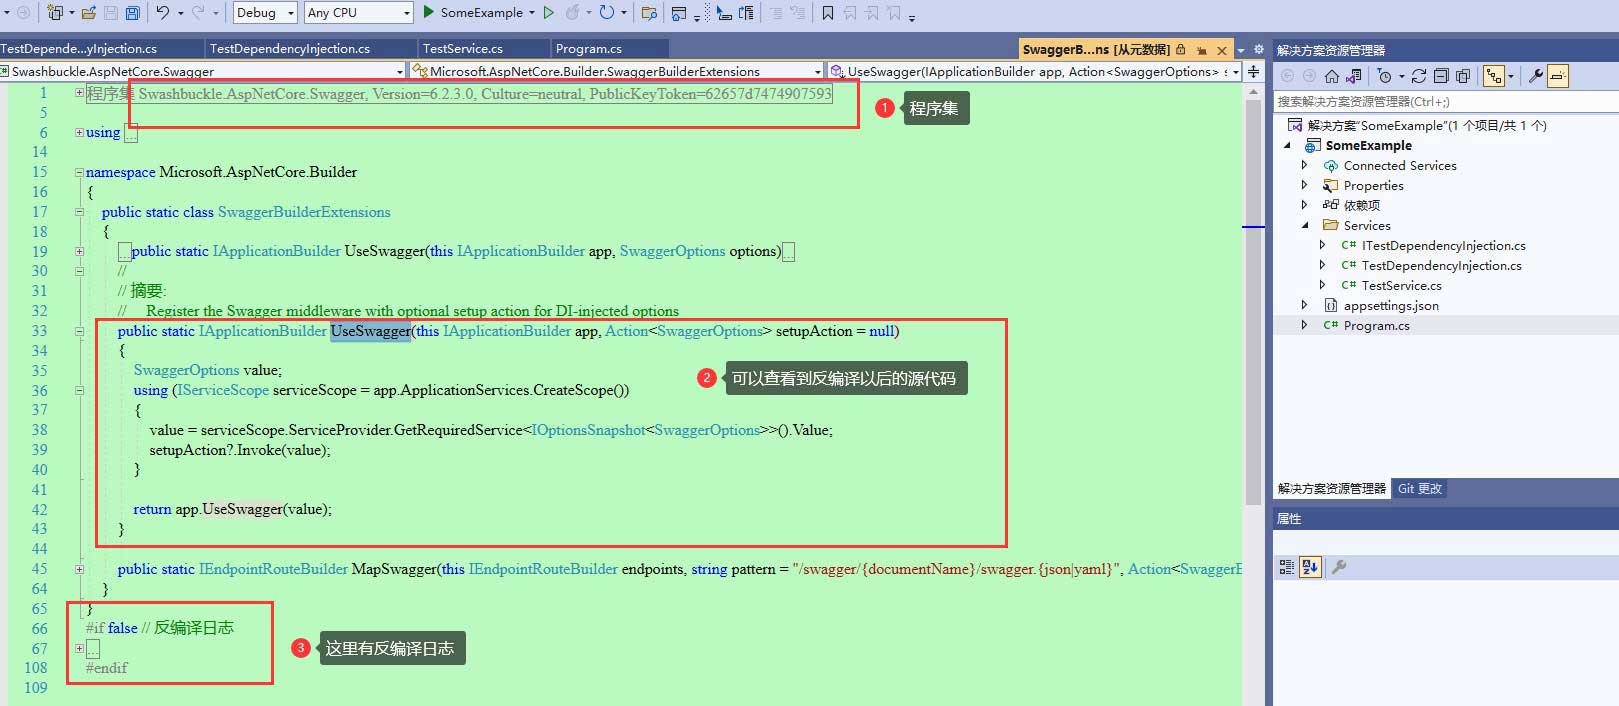Toggle the nested view highlighted icon
Image resolution: width=1619 pixels, height=706 pixels.
(1494, 76)
